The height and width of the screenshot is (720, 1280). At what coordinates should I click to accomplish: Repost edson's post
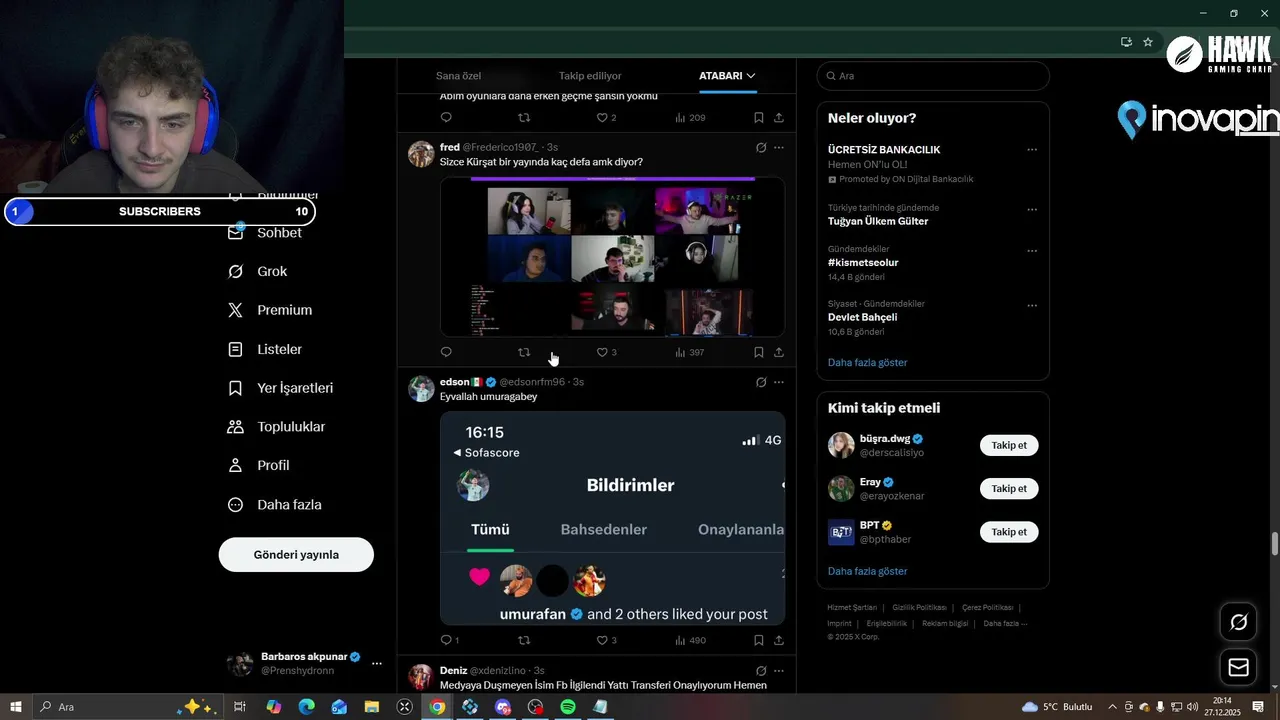tap(524, 640)
